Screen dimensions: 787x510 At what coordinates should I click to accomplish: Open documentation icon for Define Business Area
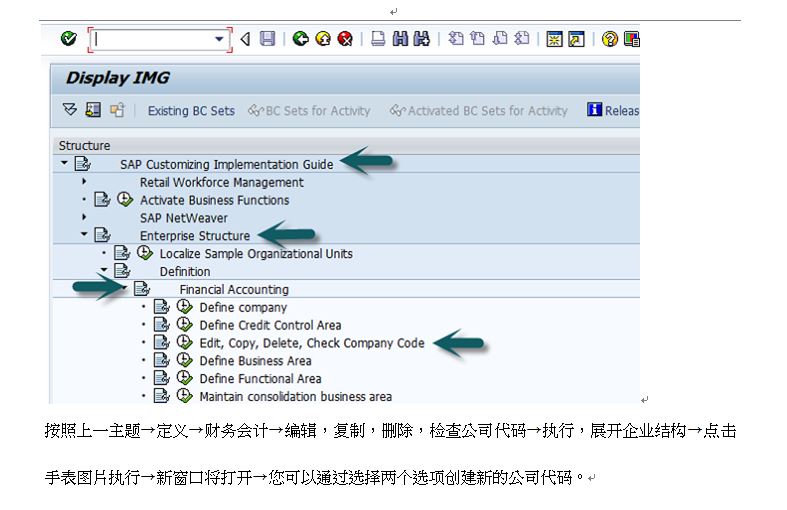point(162,360)
